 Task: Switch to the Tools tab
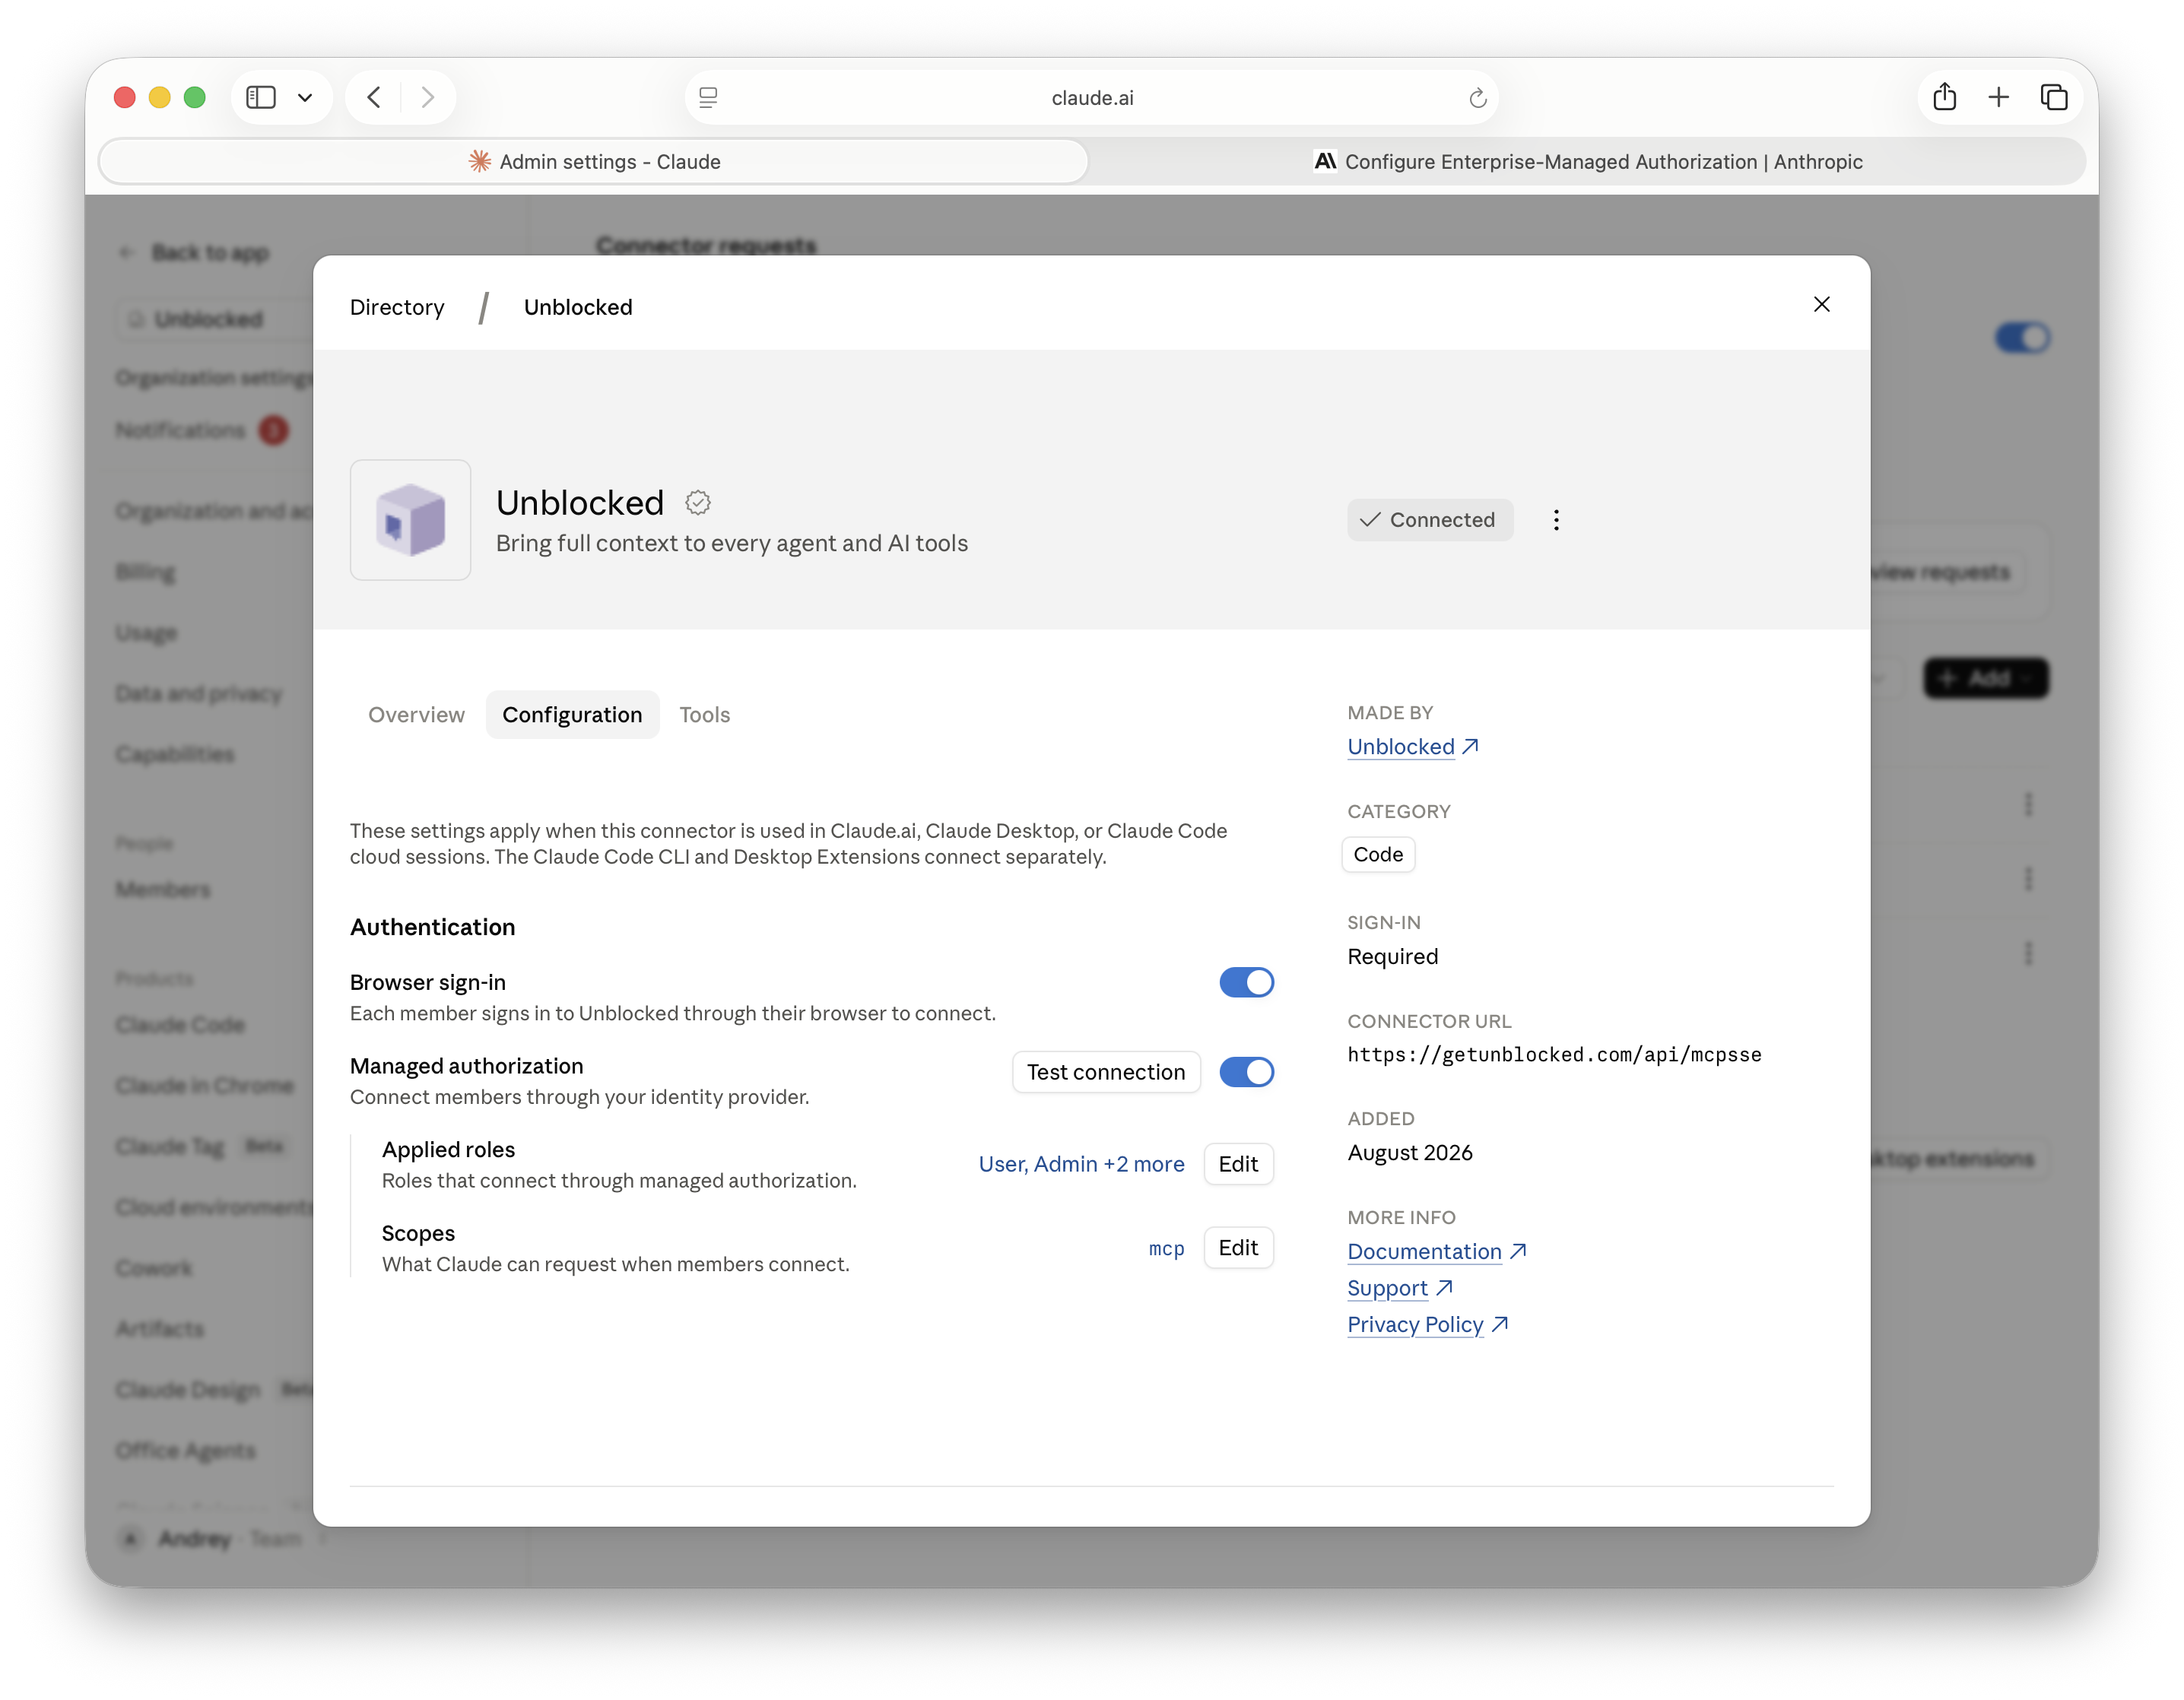pyautogui.click(x=704, y=714)
